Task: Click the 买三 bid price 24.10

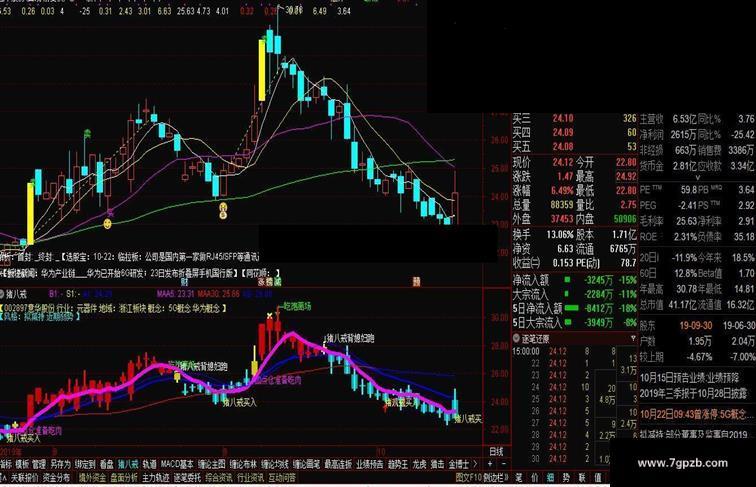Action: (x=563, y=118)
